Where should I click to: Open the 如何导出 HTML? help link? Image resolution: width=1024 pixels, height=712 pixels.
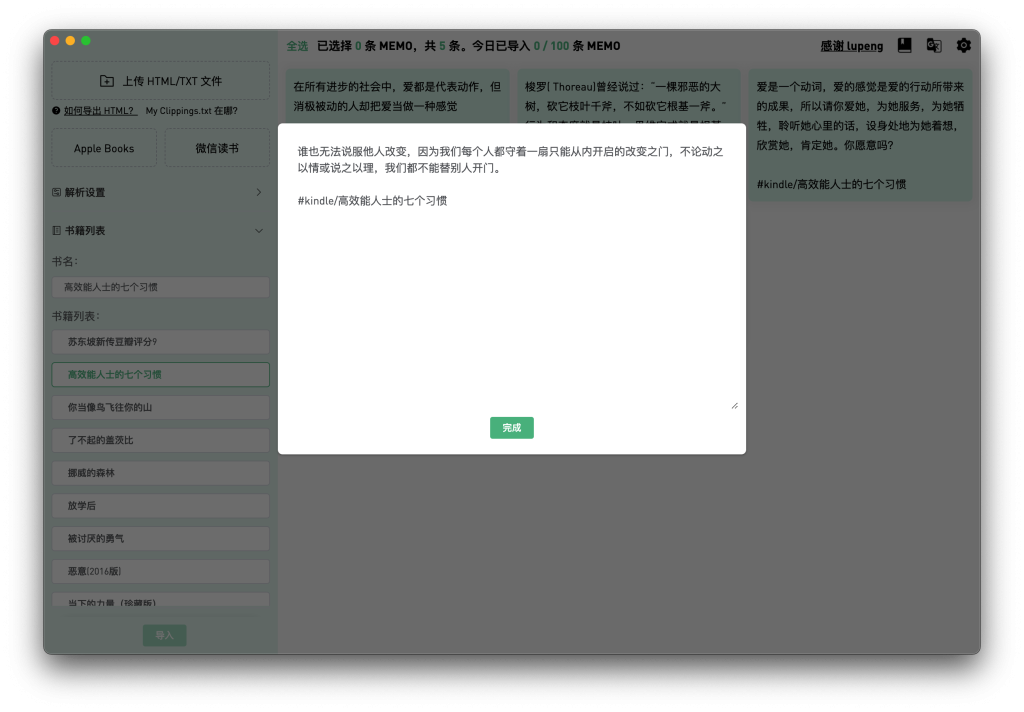click(100, 111)
